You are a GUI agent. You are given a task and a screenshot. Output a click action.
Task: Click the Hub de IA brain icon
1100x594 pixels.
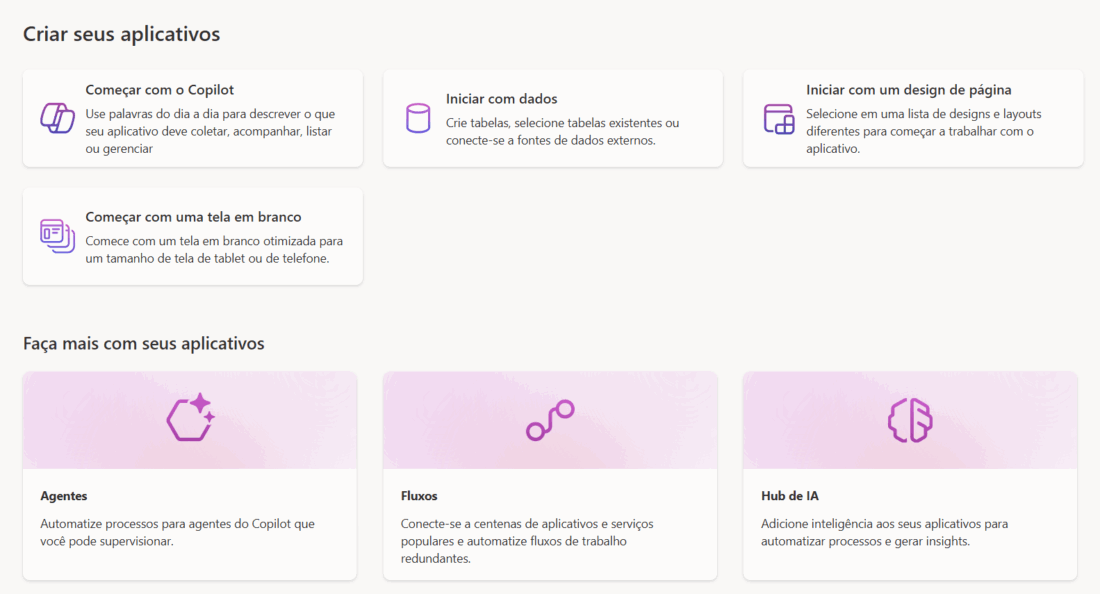click(911, 420)
